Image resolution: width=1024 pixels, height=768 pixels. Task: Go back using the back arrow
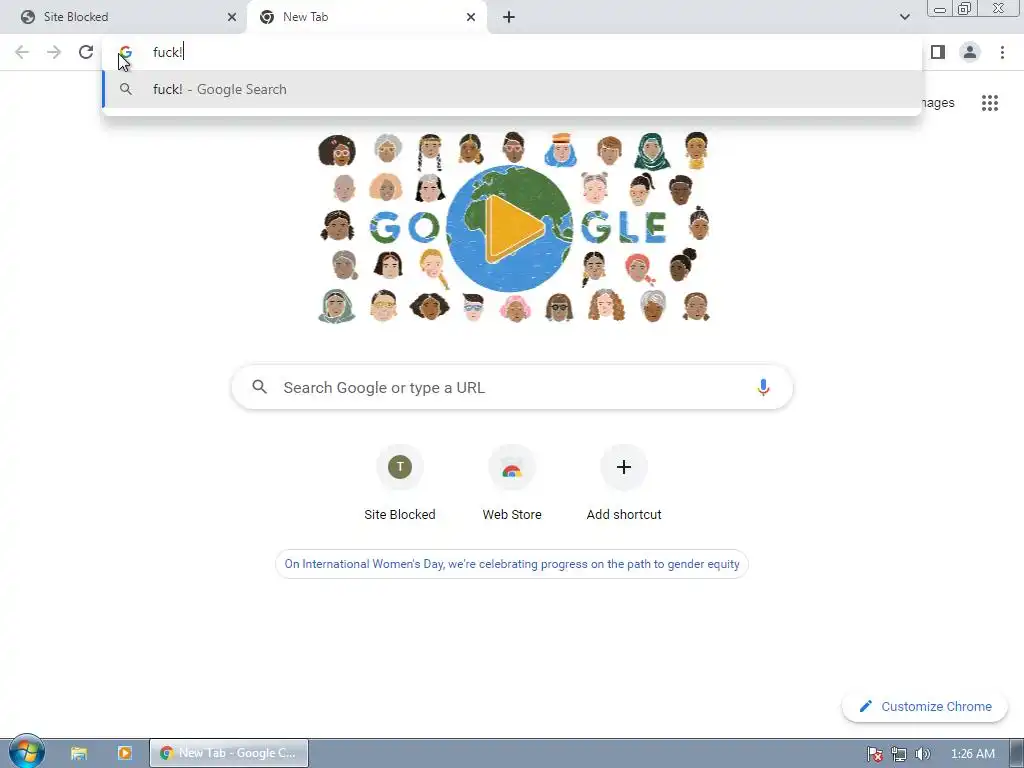tap(22, 52)
